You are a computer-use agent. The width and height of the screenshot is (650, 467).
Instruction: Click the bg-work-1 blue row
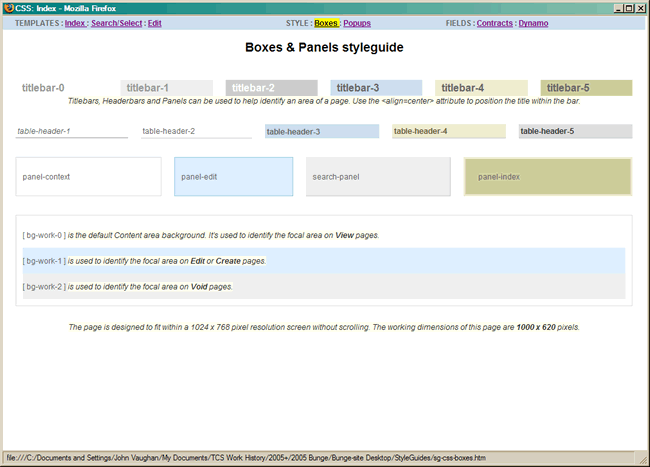pos(324,261)
